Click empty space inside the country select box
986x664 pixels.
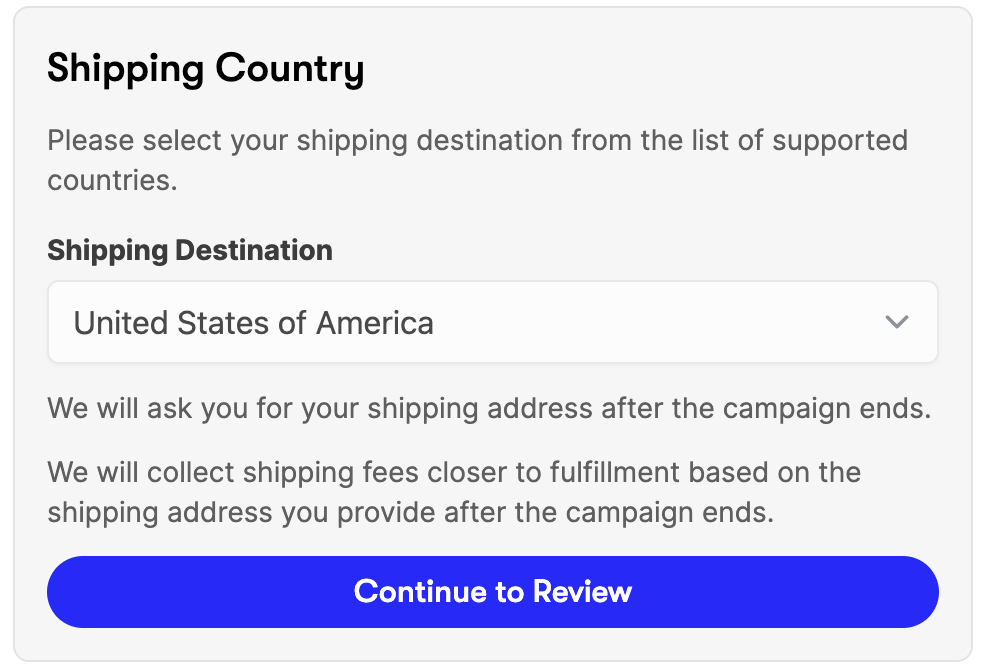[x=650, y=322]
